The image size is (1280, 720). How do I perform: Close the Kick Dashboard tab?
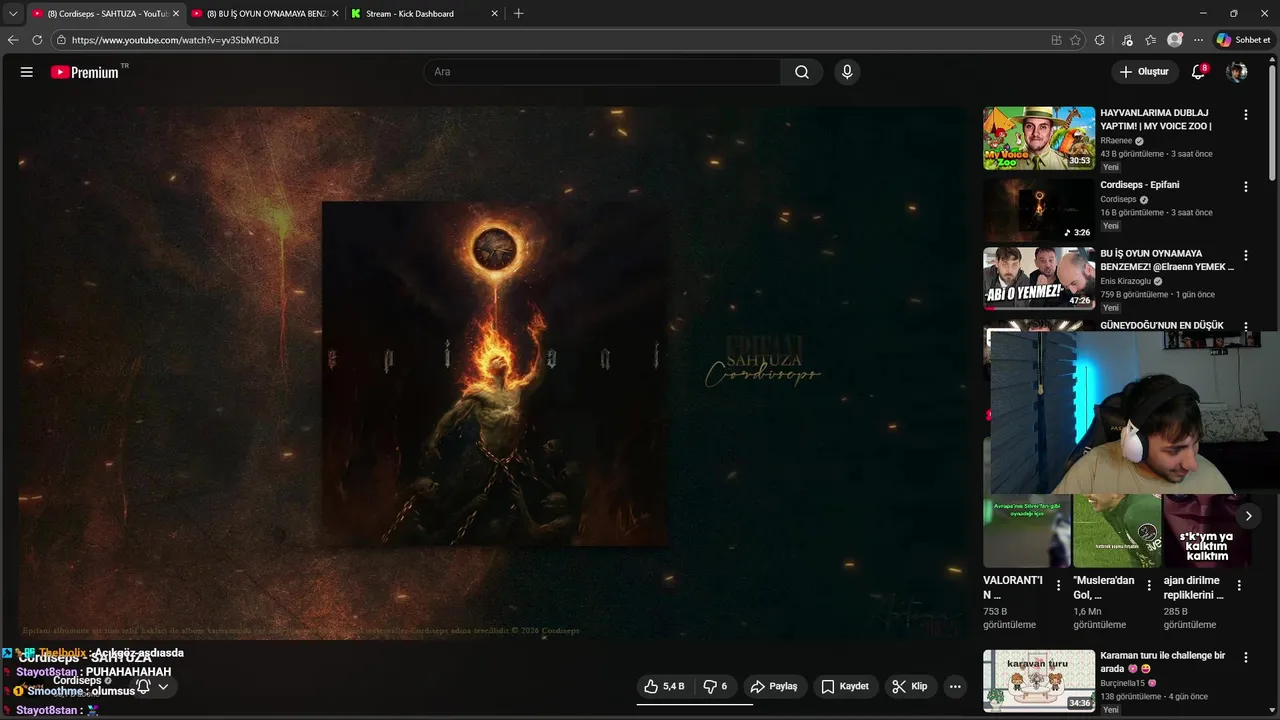(494, 14)
